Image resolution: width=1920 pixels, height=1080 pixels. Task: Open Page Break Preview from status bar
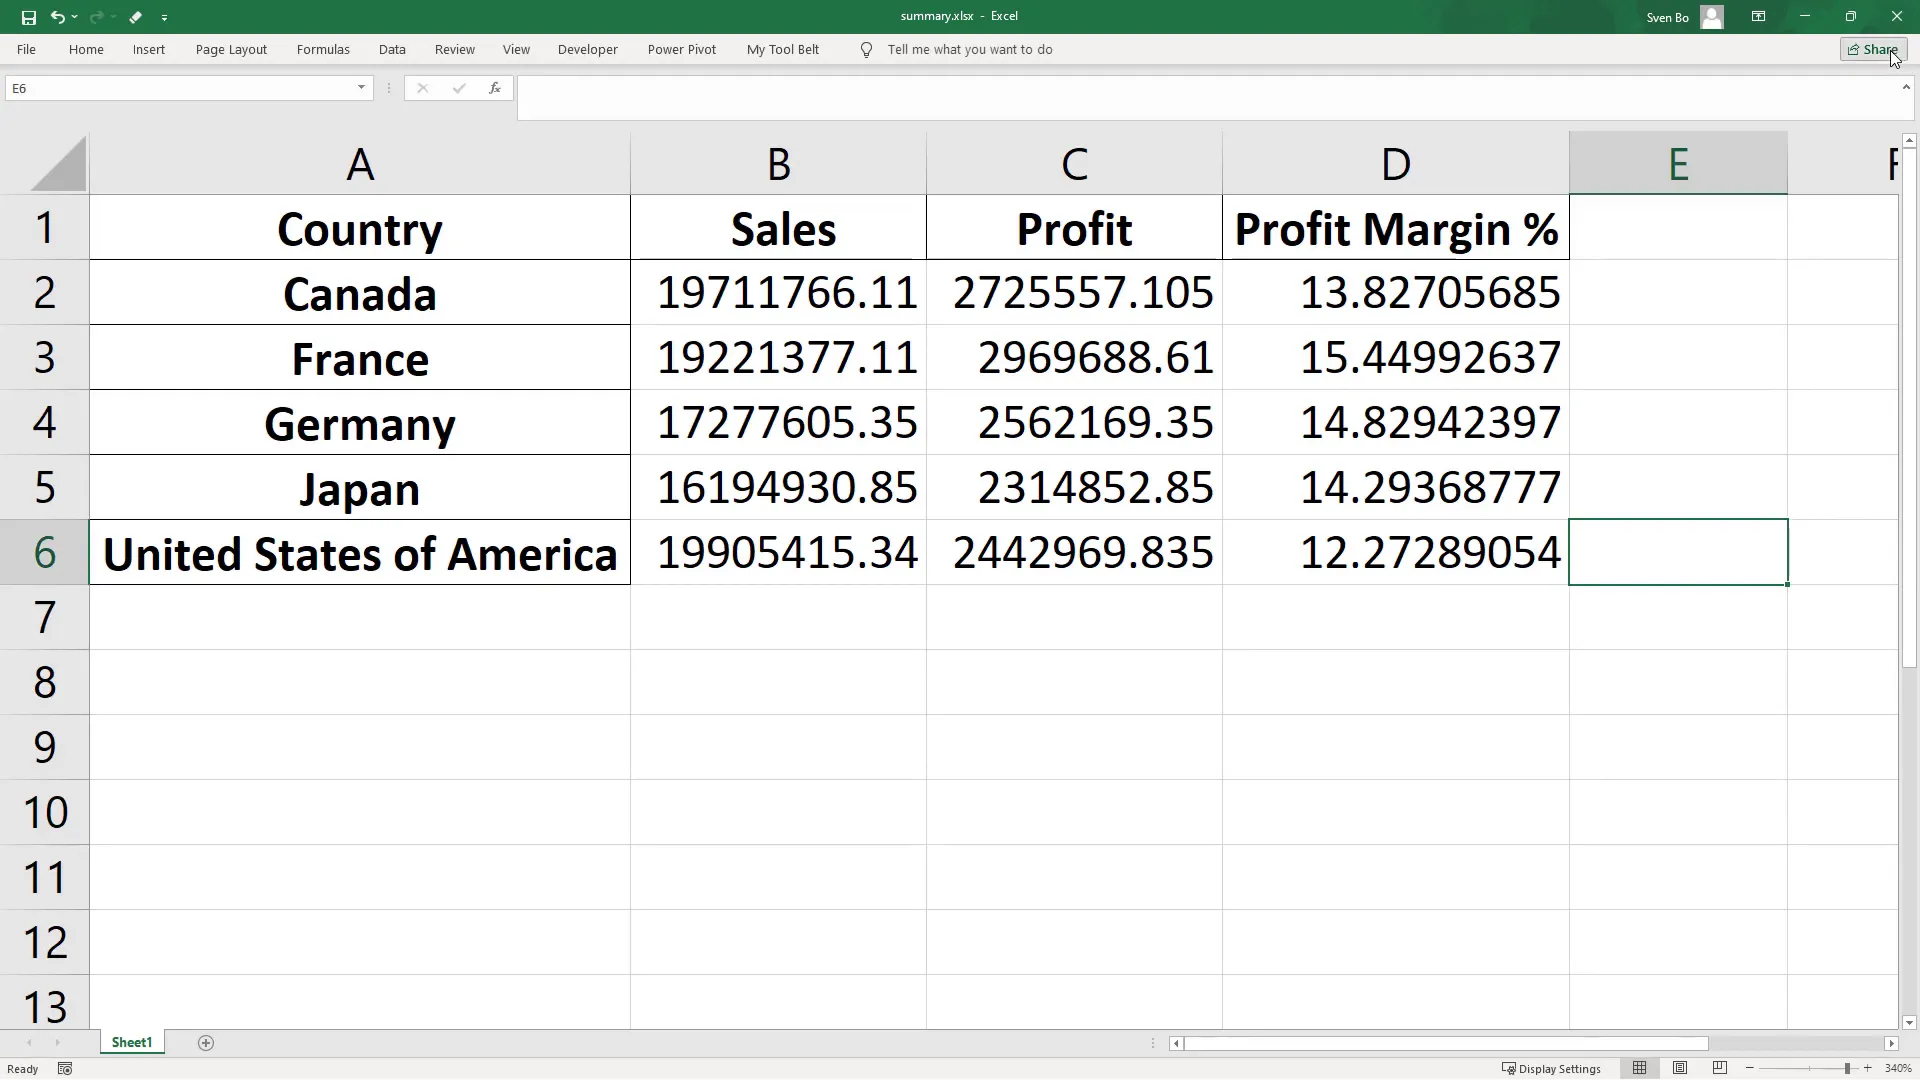[1719, 1068]
